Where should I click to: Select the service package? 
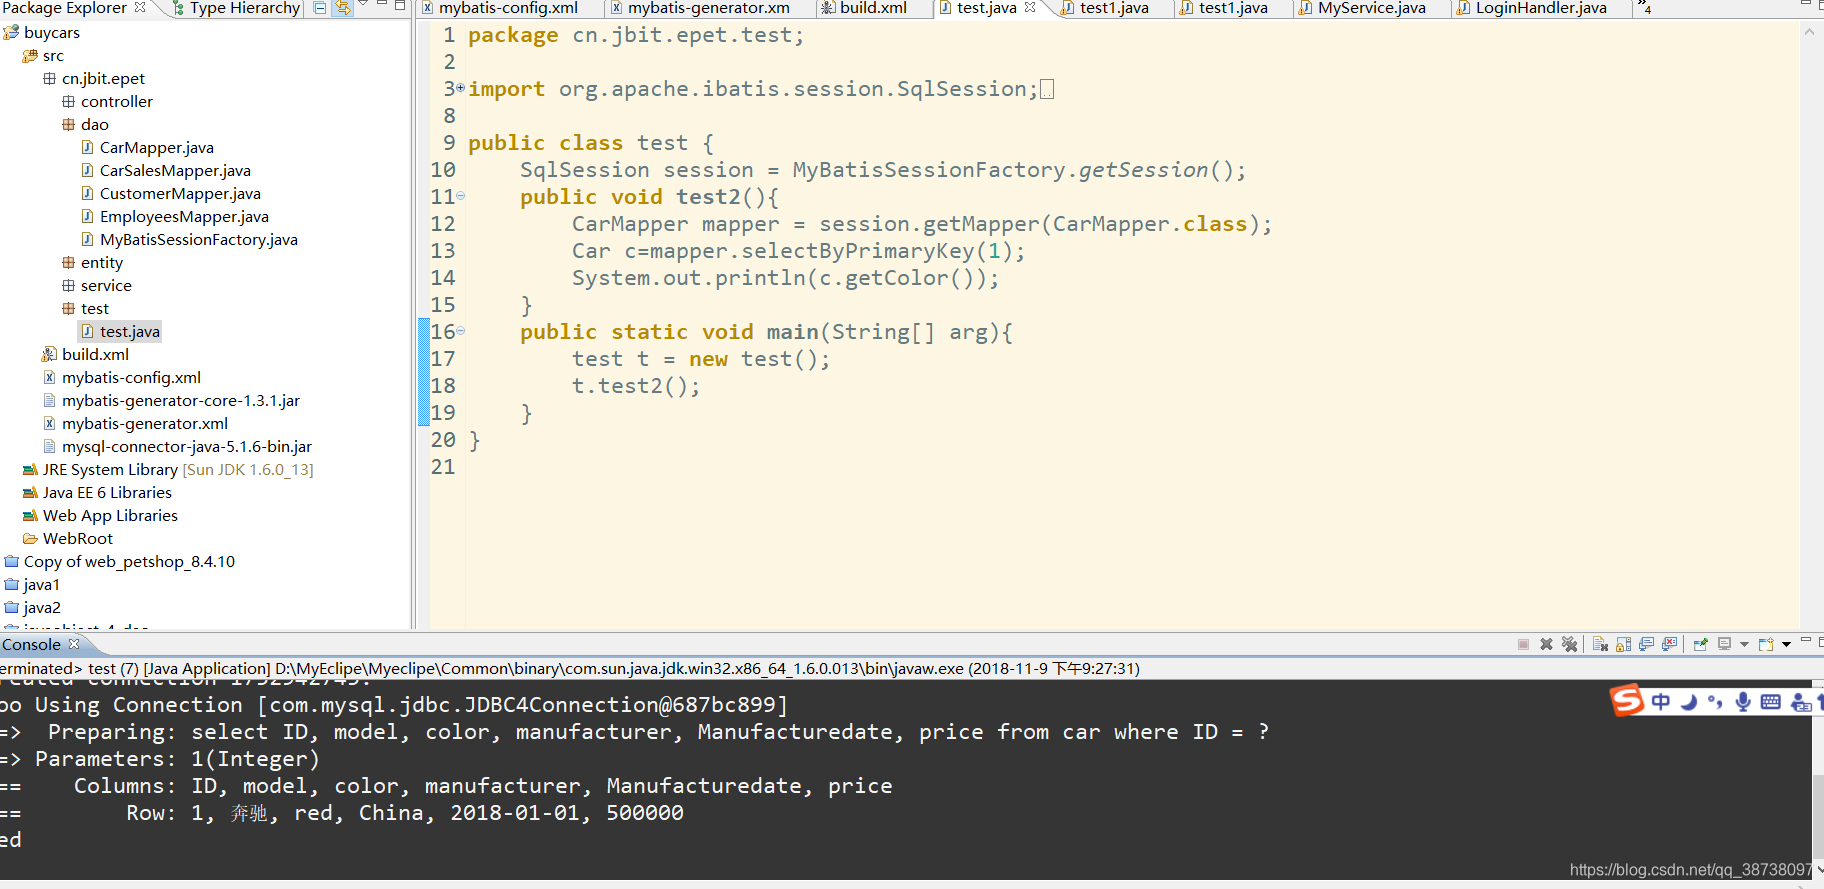106,286
